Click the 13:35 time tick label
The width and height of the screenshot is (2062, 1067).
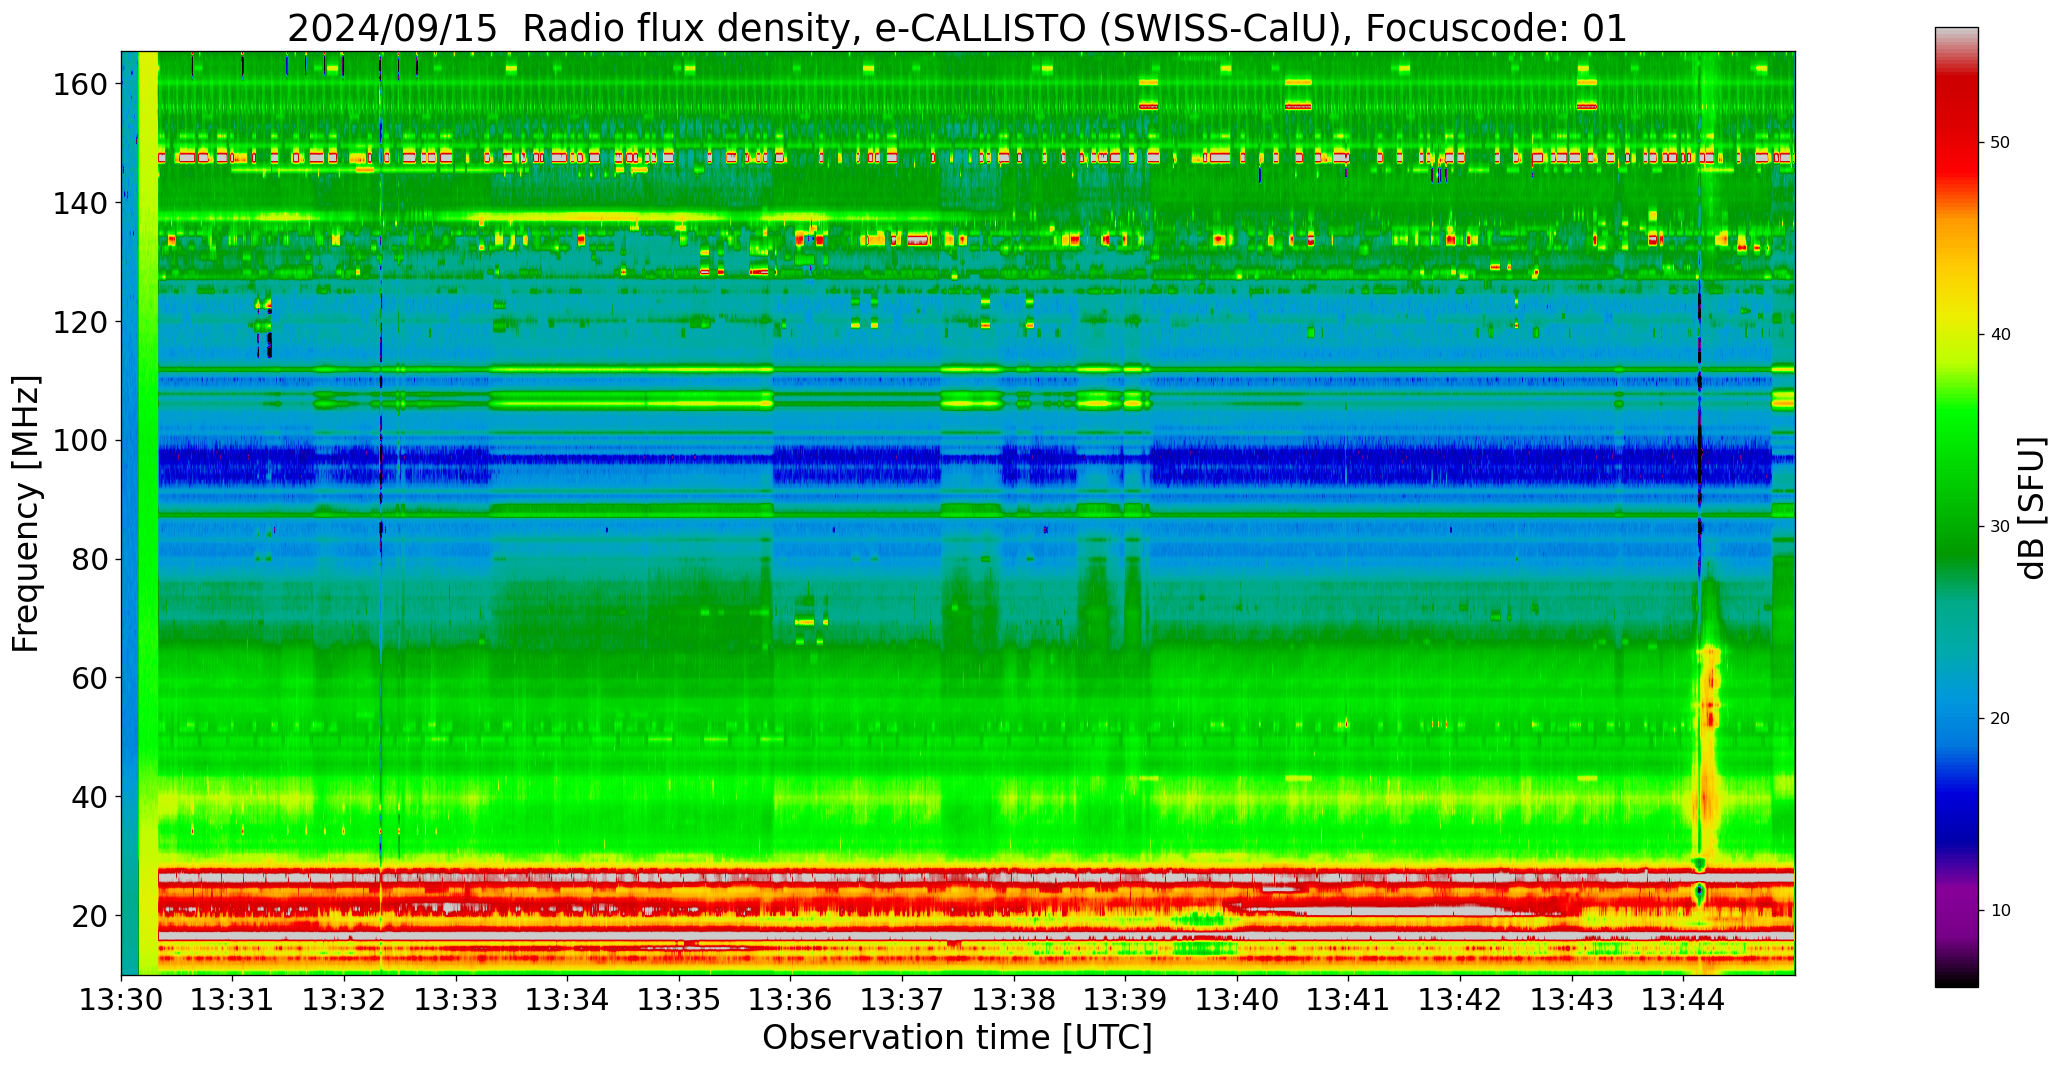(x=679, y=999)
